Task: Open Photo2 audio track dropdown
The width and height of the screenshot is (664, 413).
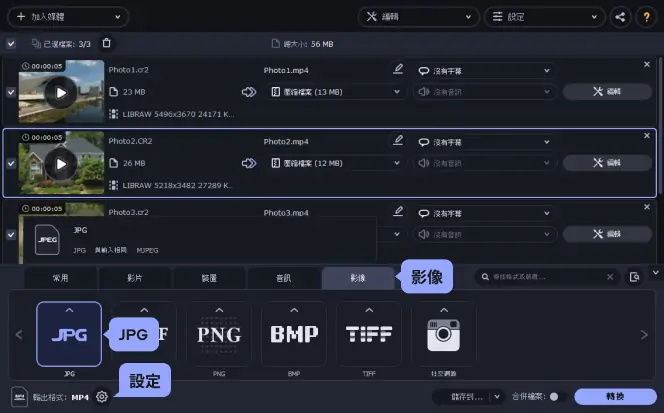Action: [484, 163]
